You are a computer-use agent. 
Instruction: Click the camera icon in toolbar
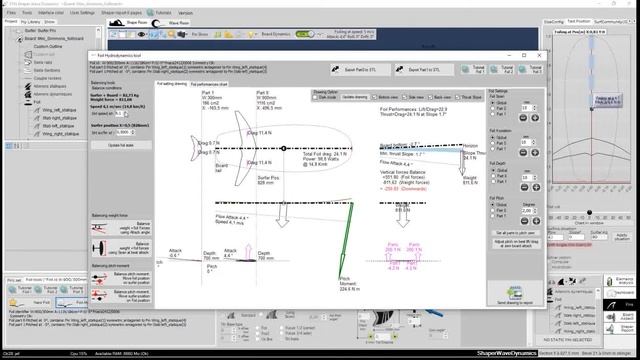pyautogui.click(x=181, y=34)
